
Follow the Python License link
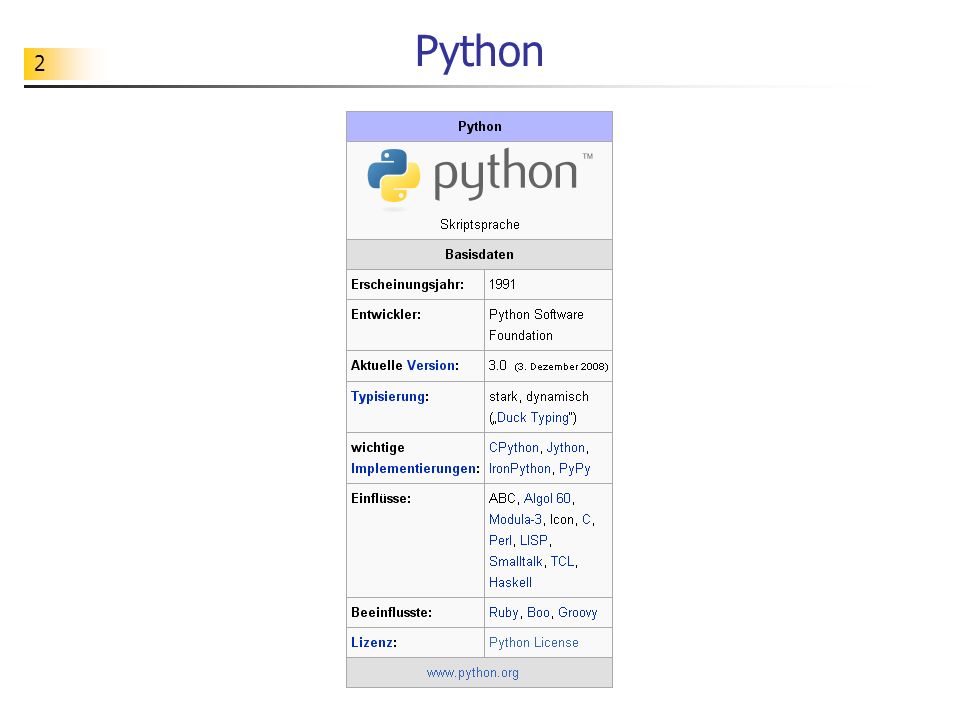pos(533,642)
